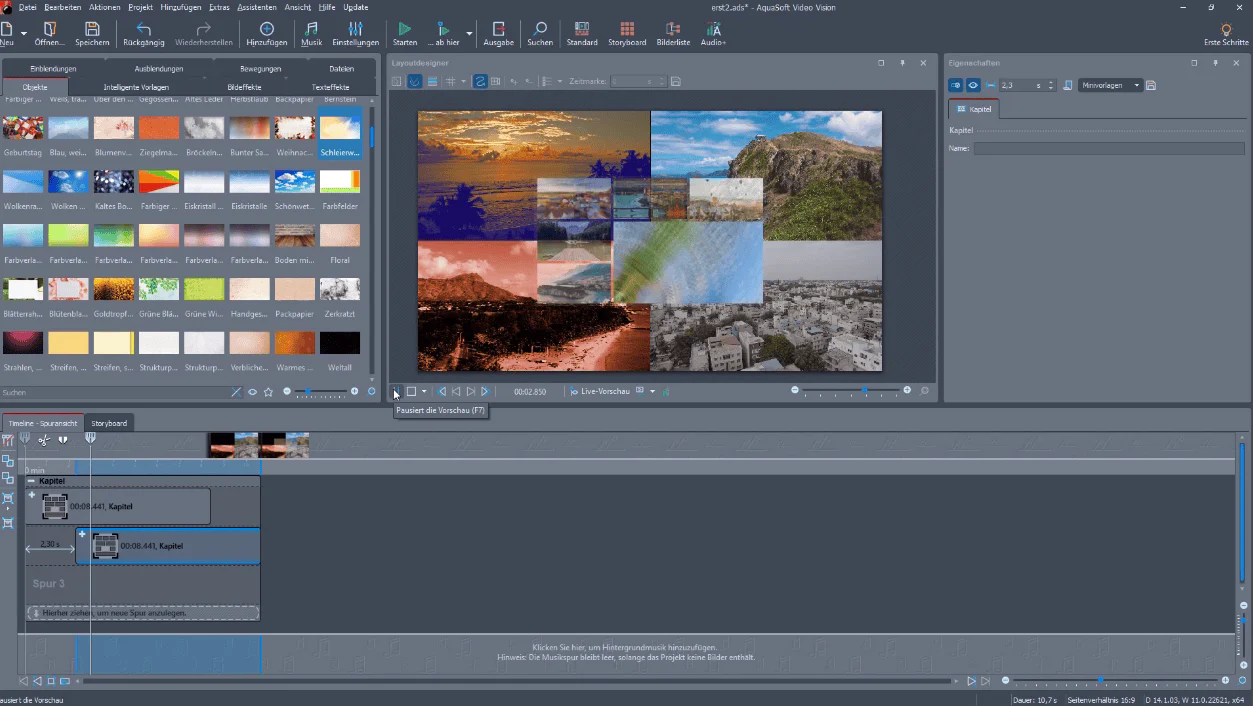Click 'Hierher ziehen' new track area
The height and width of the screenshot is (706, 1254).
pyautogui.click(x=143, y=612)
